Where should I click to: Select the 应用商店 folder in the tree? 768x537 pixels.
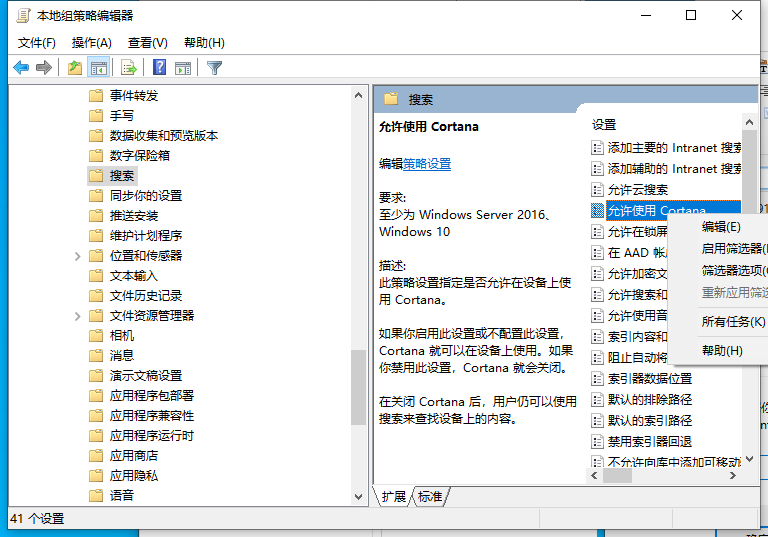point(133,456)
